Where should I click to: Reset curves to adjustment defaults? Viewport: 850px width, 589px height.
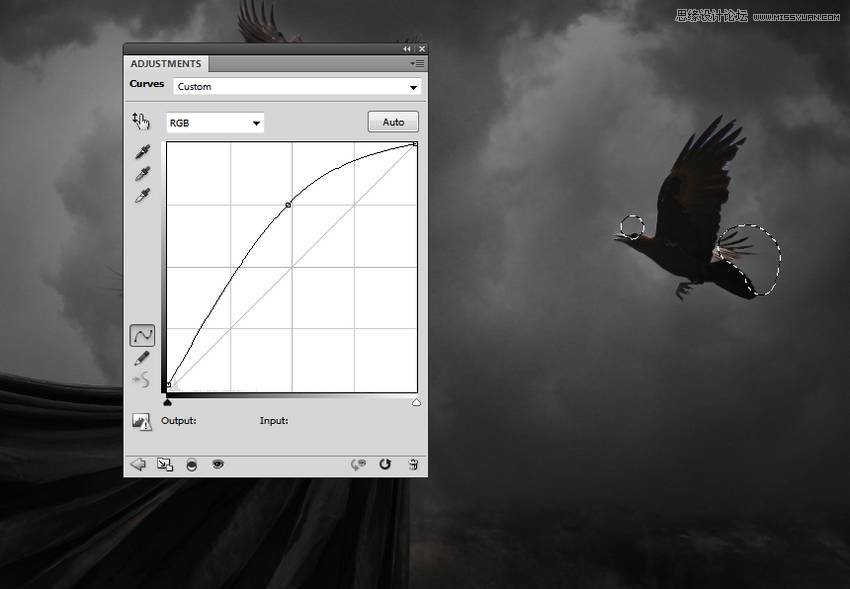(x=385, y=464)
